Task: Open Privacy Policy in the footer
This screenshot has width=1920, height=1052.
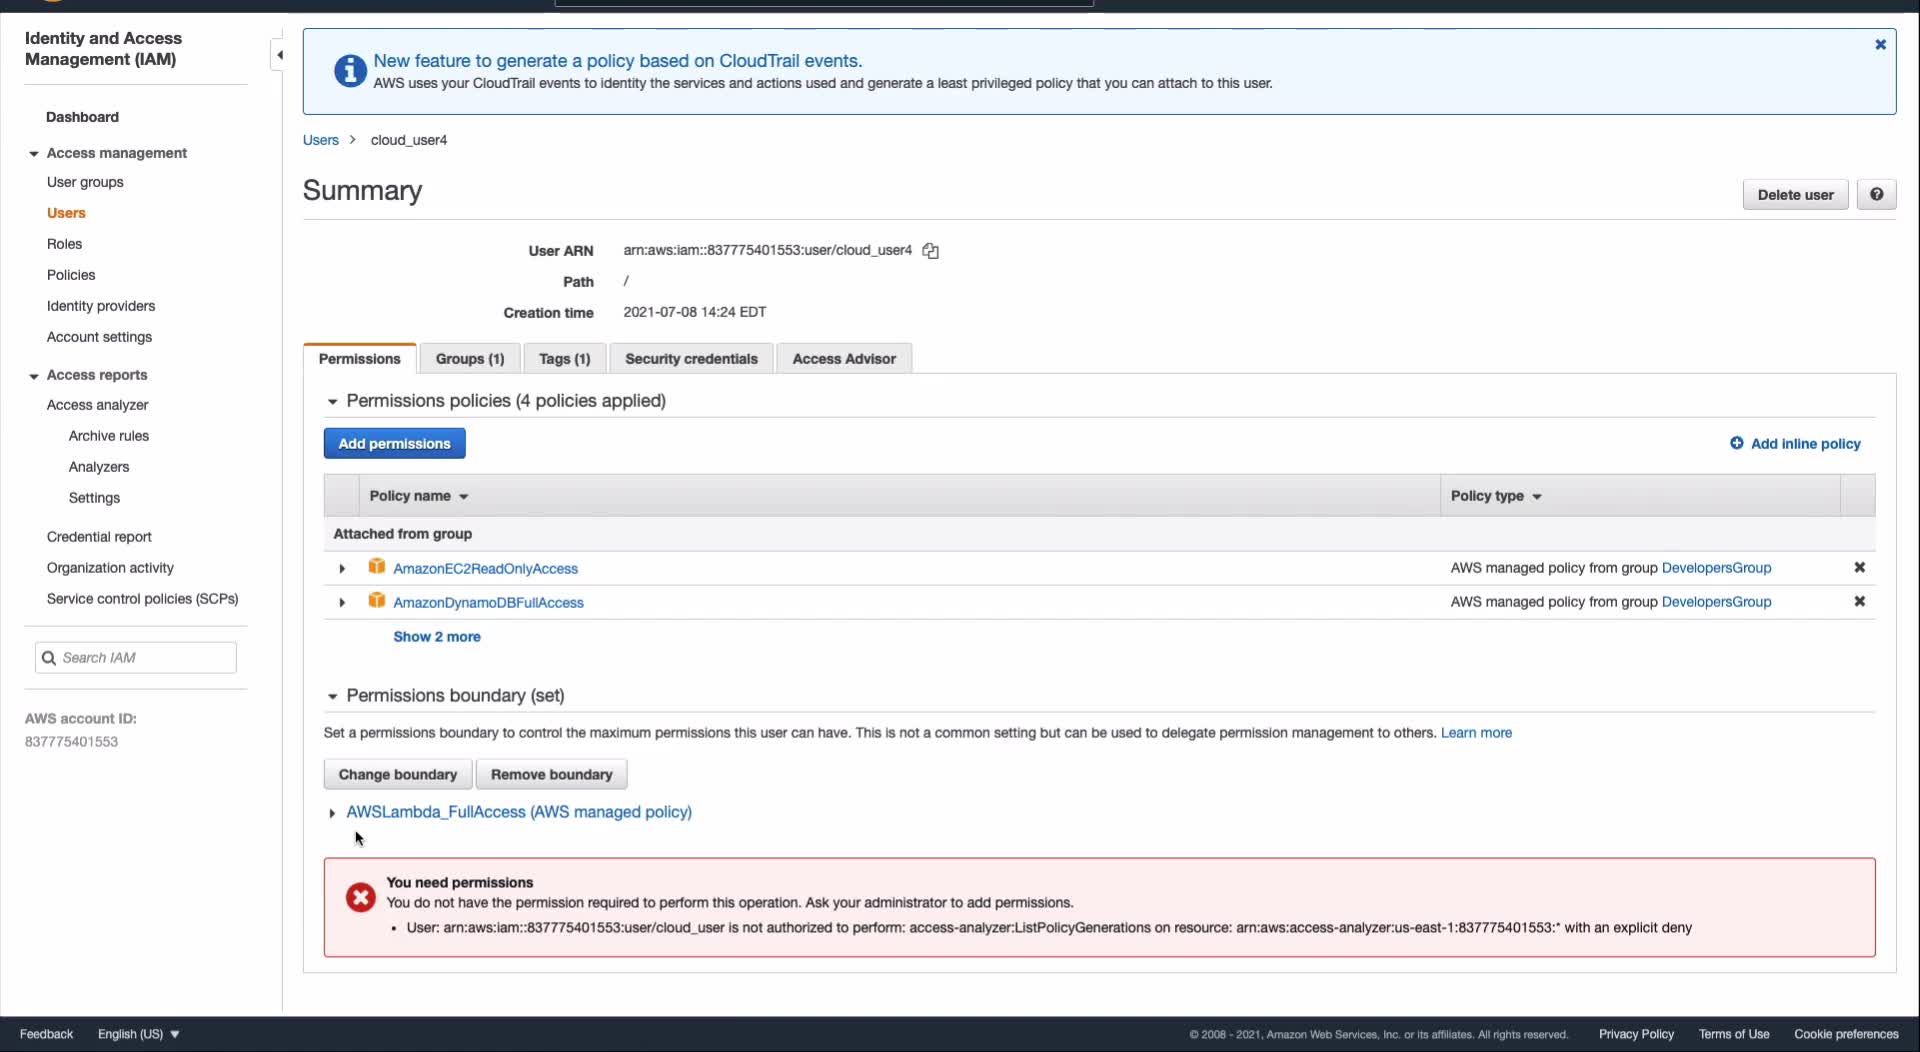Action: [x=1636, y=1034]
